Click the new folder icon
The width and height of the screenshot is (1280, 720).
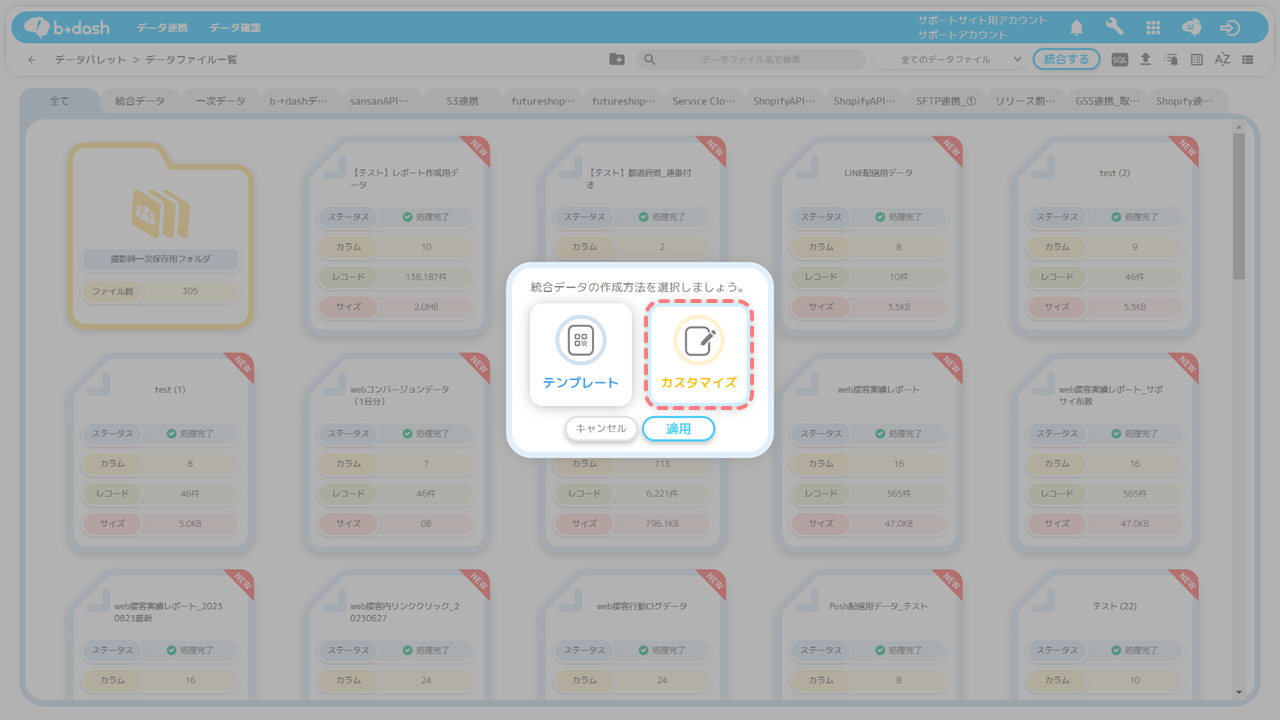pos(617,60)
